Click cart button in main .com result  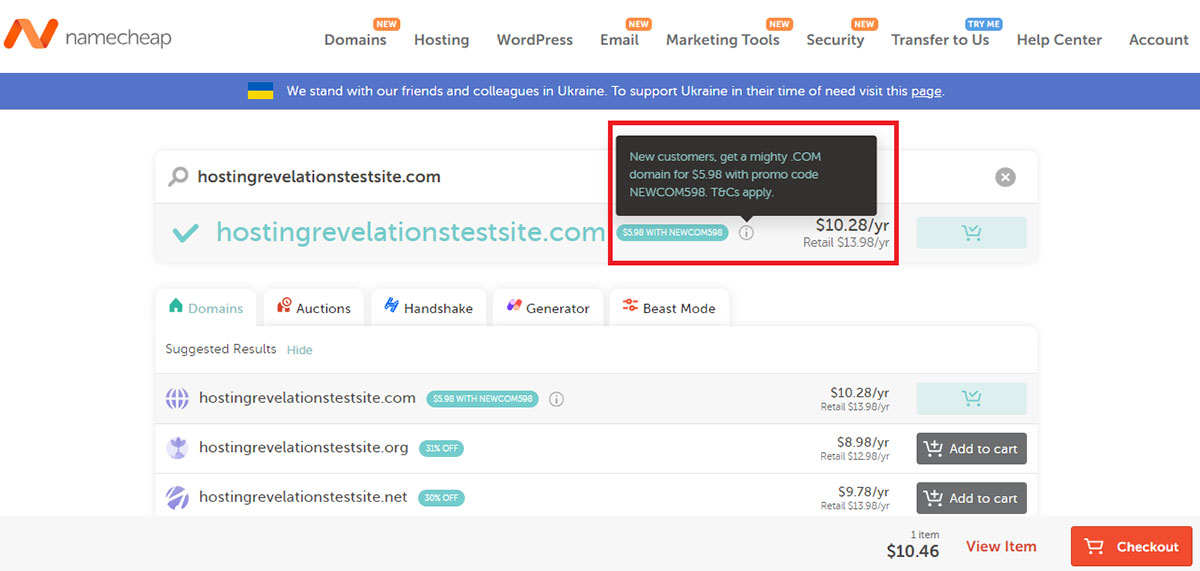tap(971, 233)
